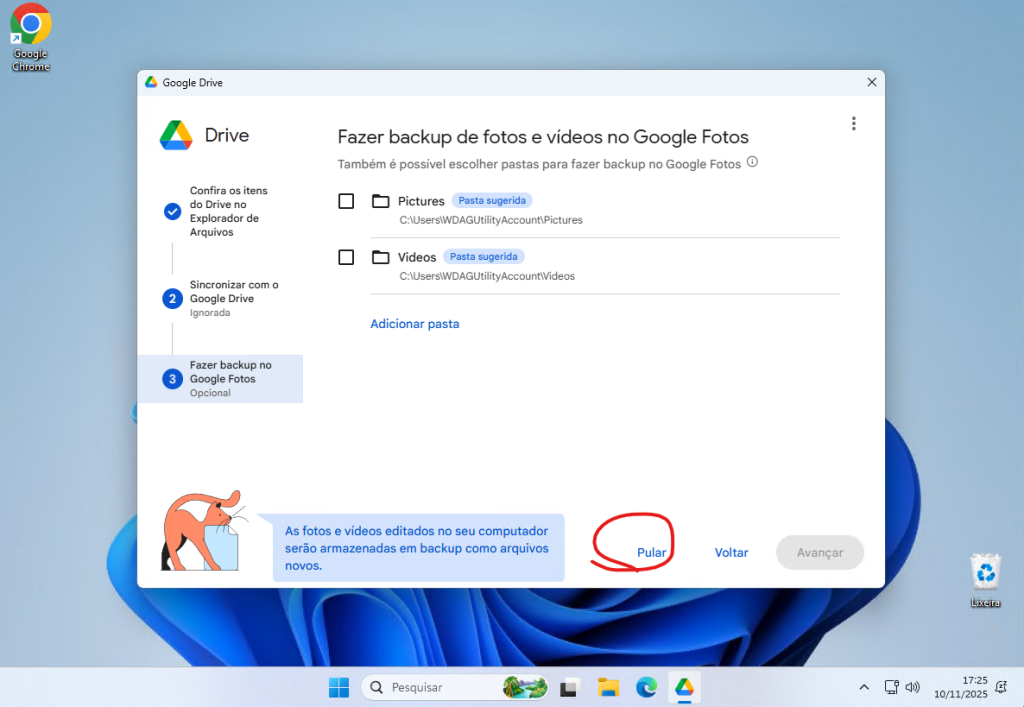This screenshot has height=707, width=1024.
Task: Enable the Videos folder checkbox
Action: pos(346,257)
